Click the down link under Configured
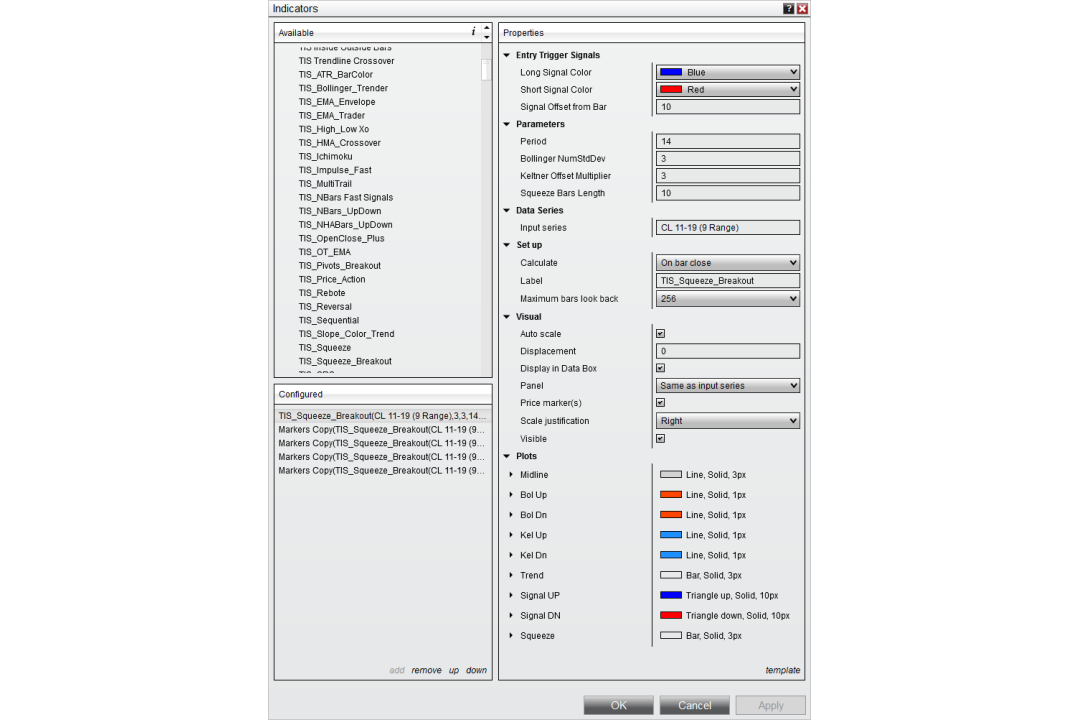Viewport: 1080px width, 720px height. point(476,670)
